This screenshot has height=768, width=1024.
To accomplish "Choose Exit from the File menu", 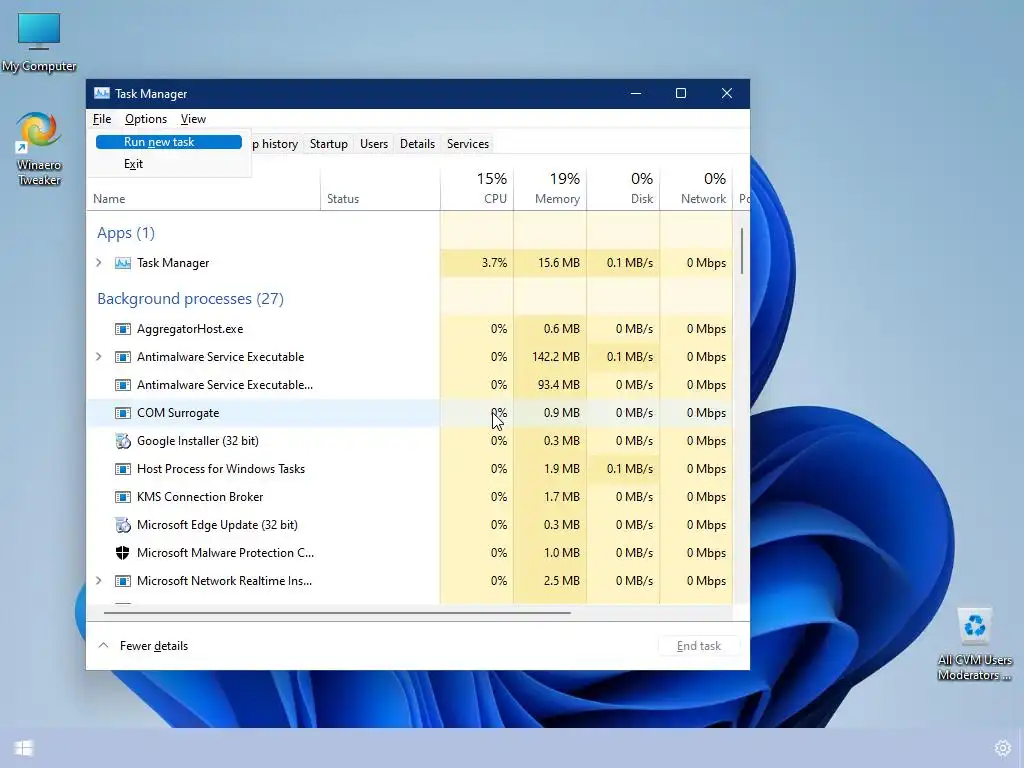I will tap(168, 164).
